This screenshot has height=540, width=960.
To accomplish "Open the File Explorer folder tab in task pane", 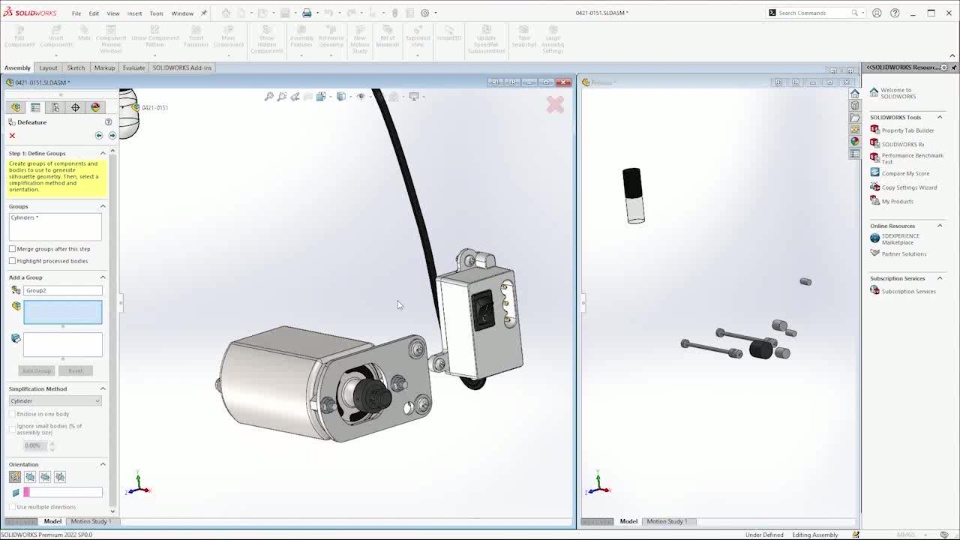I will coord(855,118).
